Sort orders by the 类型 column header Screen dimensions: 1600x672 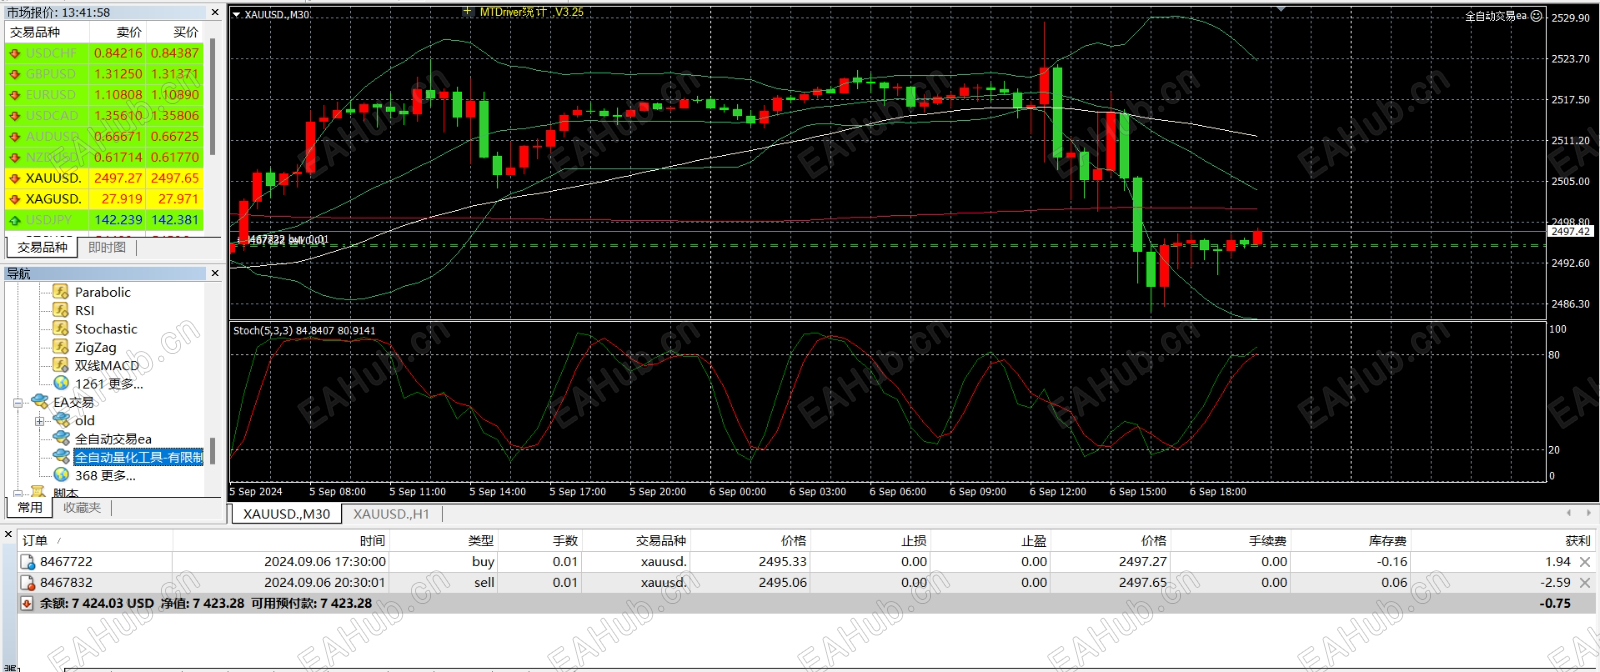pyautogui.click(x=444, y=541)
